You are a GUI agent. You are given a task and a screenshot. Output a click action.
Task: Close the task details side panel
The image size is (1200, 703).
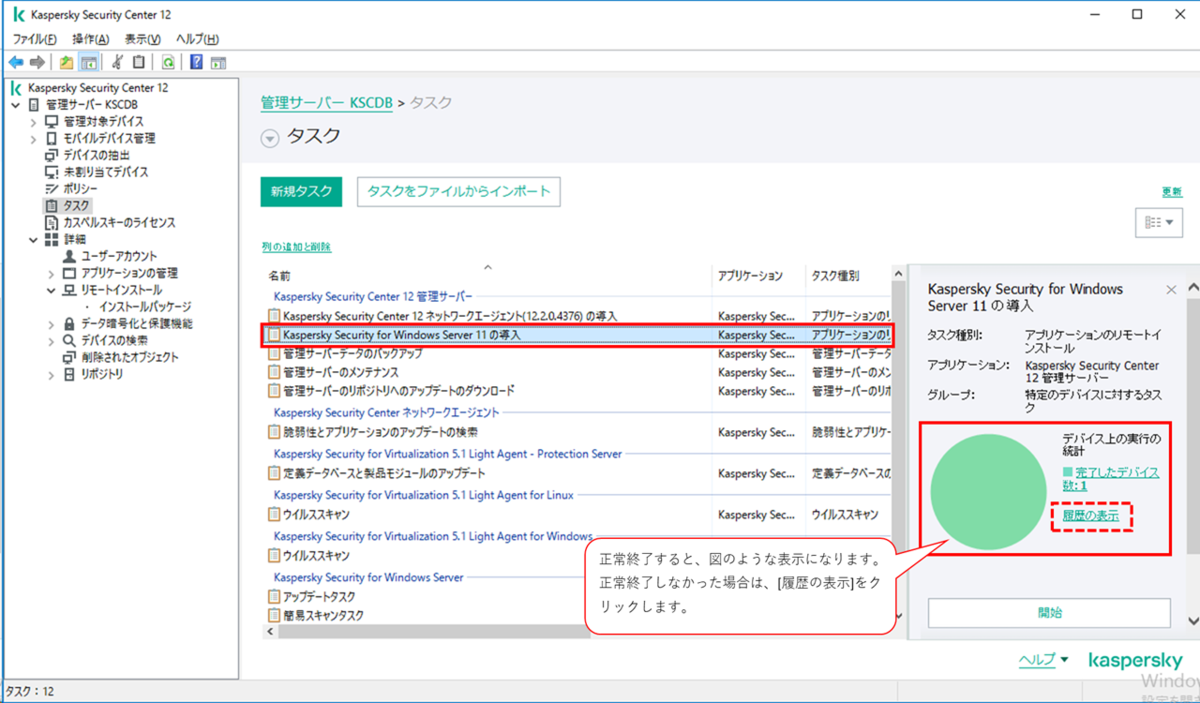pyautogui.click(x=1171, y=289)
